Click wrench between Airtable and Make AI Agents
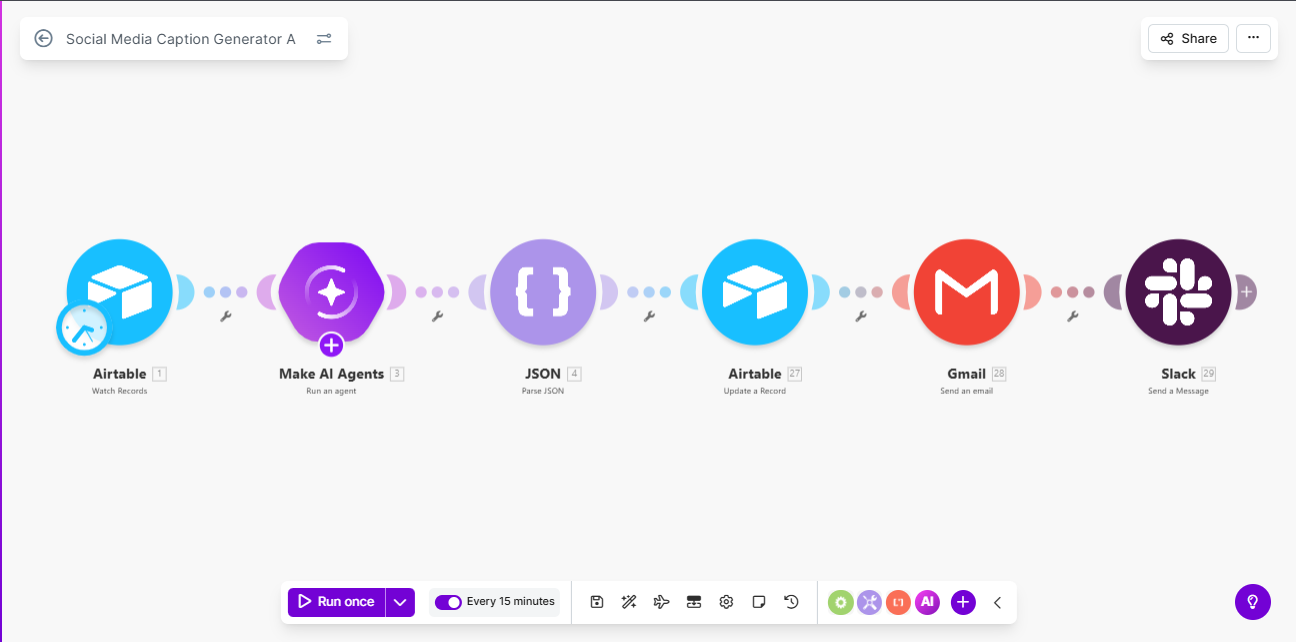 pyautogui.click(x=225, y=317)
